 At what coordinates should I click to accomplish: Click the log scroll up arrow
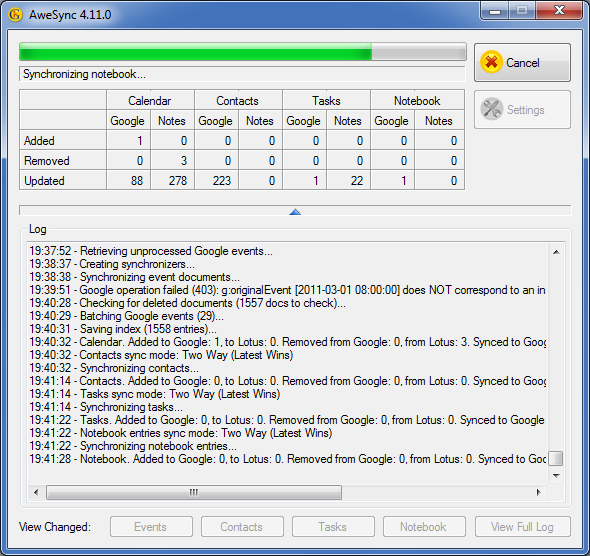click(x=556, y=252)
